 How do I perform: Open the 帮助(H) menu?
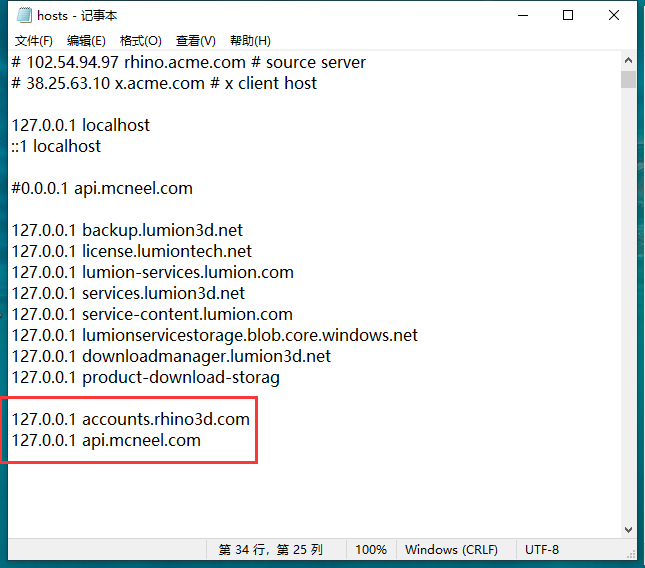pos(250,41)
